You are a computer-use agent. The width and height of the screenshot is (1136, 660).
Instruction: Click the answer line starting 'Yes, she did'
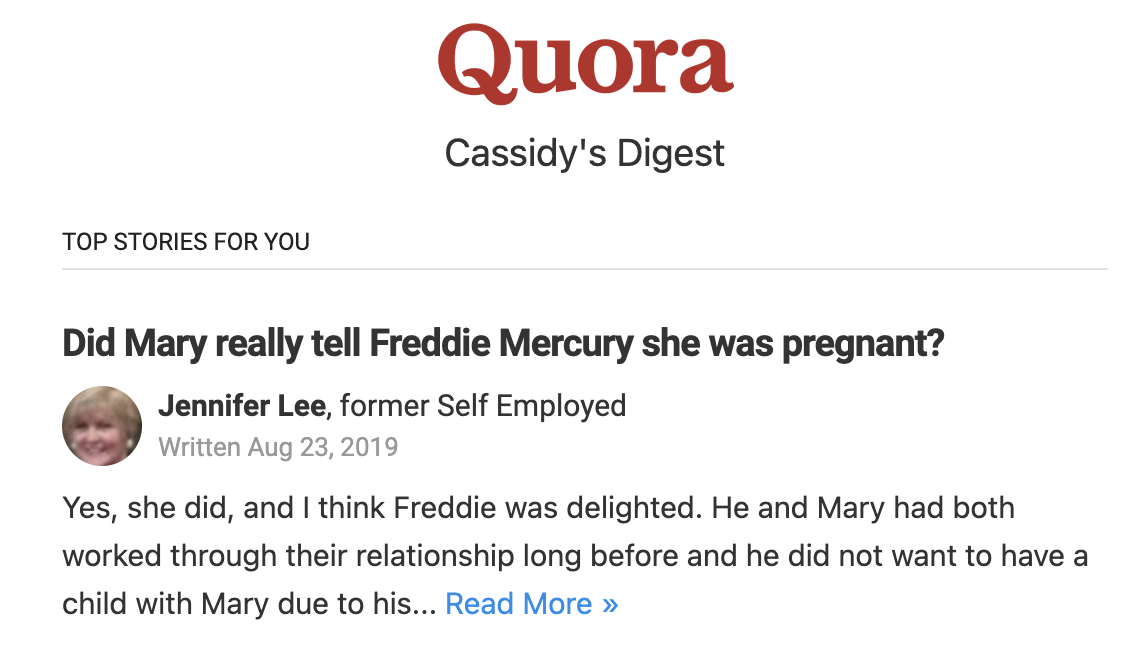(538, 508)
